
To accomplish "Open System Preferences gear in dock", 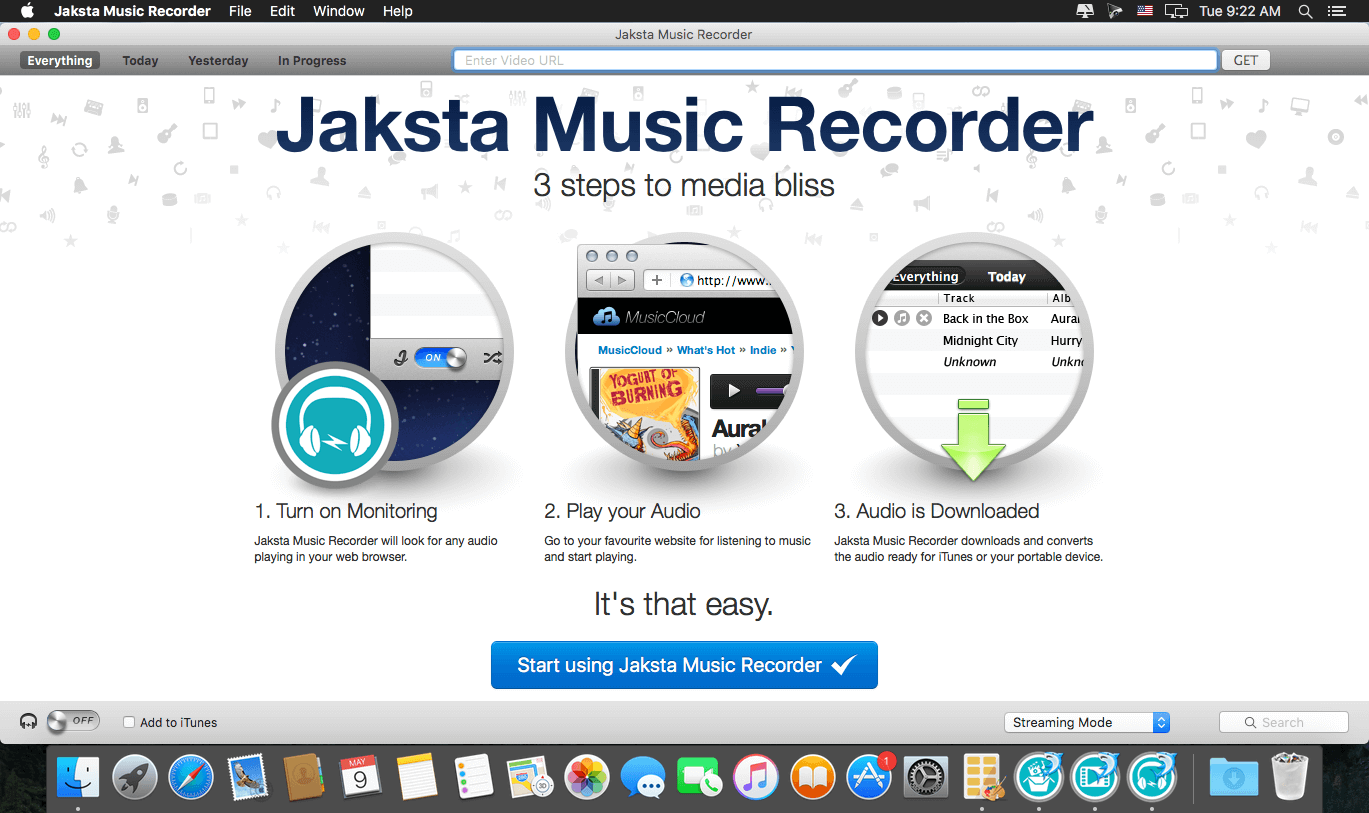I will point(926,776).
